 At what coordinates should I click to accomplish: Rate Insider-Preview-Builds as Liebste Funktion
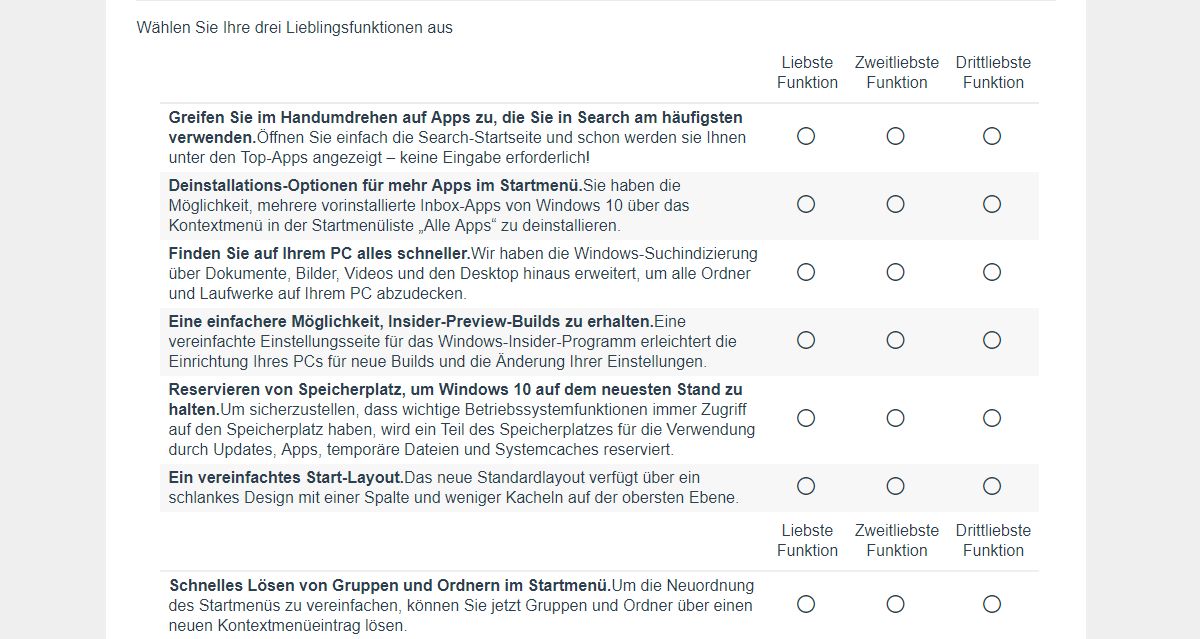(806, 340)
